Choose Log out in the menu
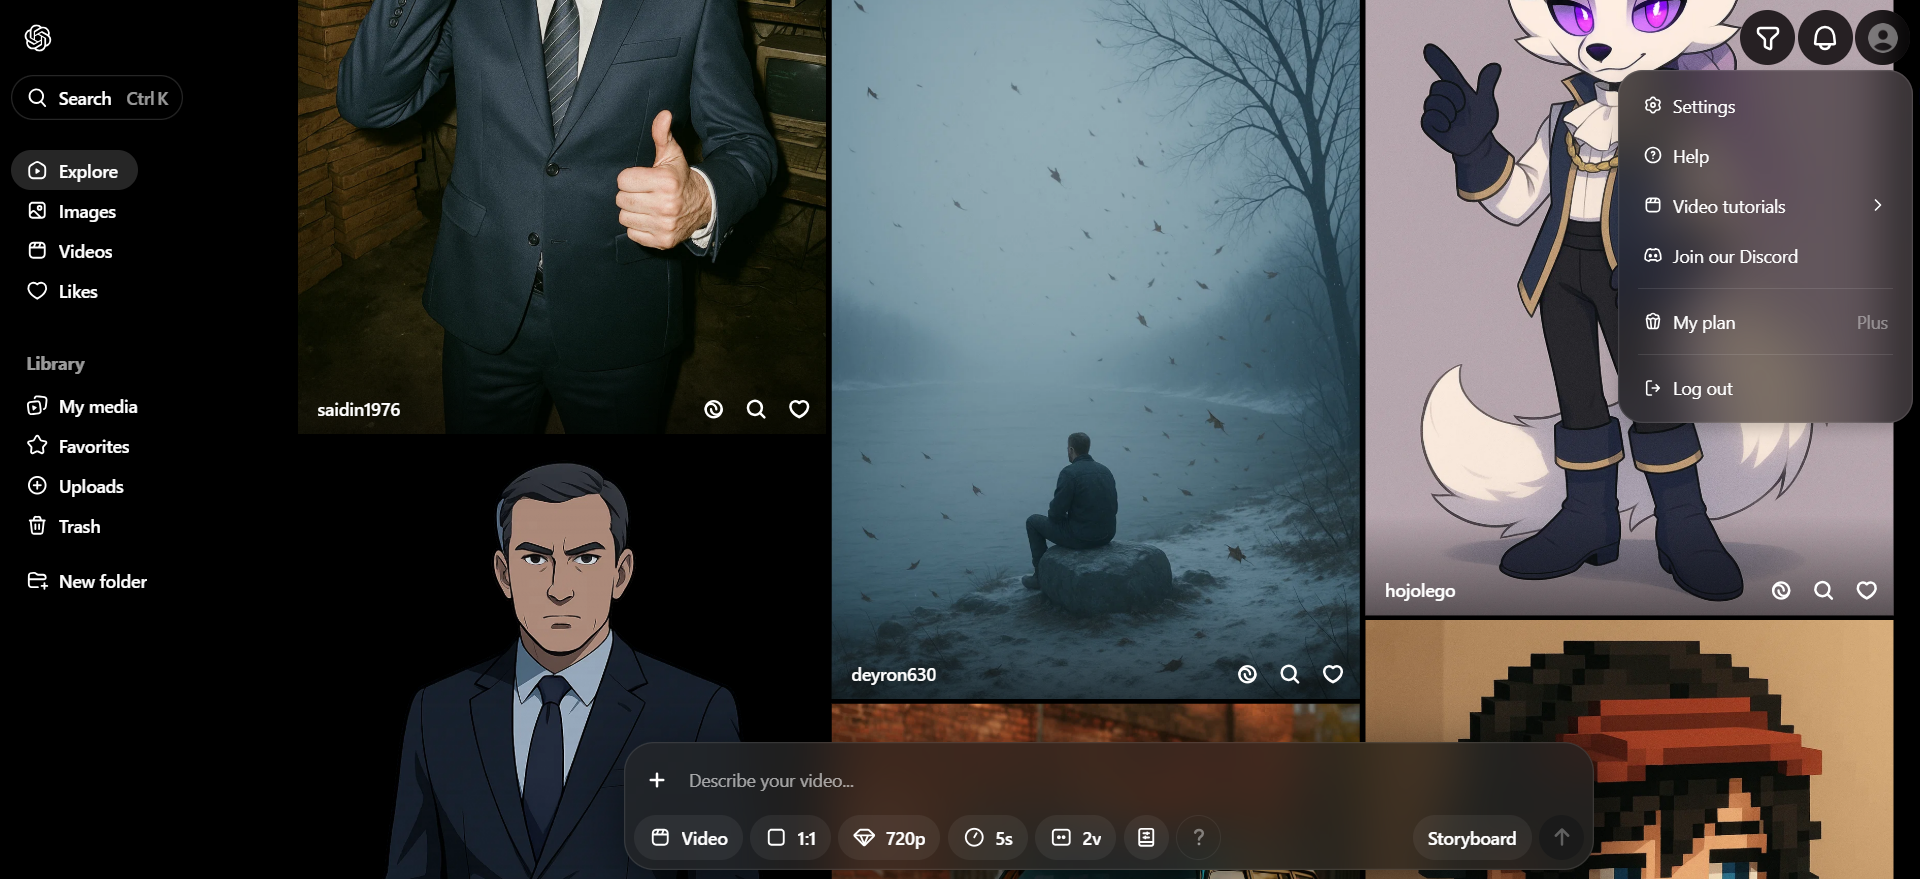This screenshot has height=879, width=1920. tap(1702, 389)
